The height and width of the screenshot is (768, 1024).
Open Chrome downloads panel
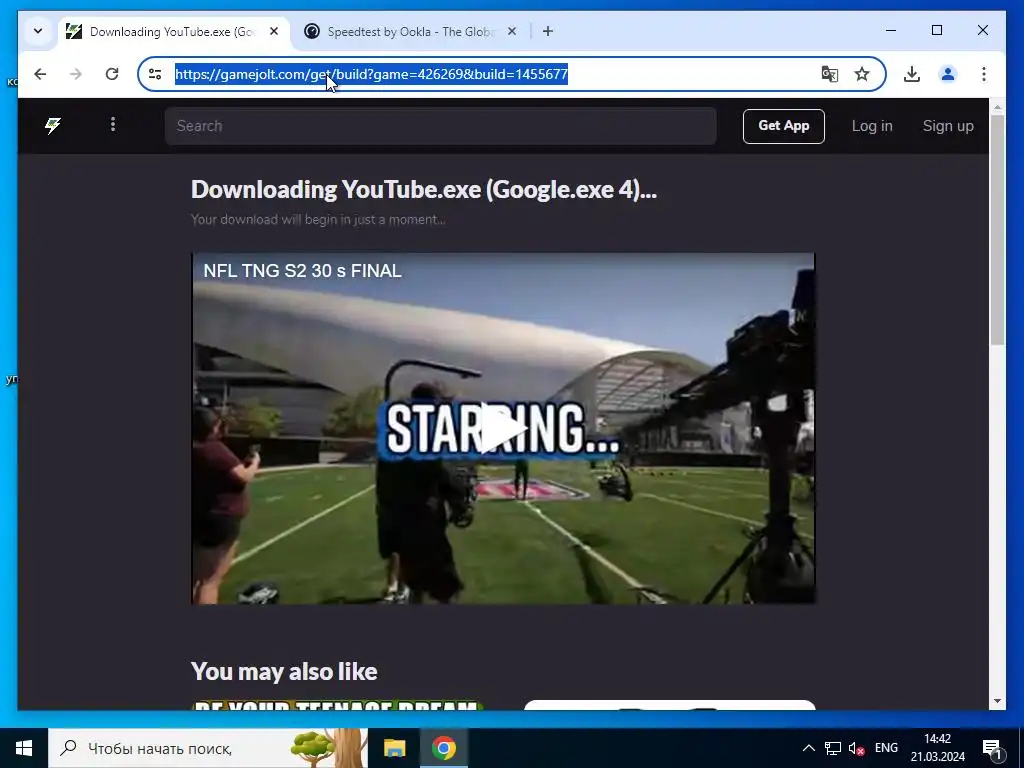tap(912, 74)
